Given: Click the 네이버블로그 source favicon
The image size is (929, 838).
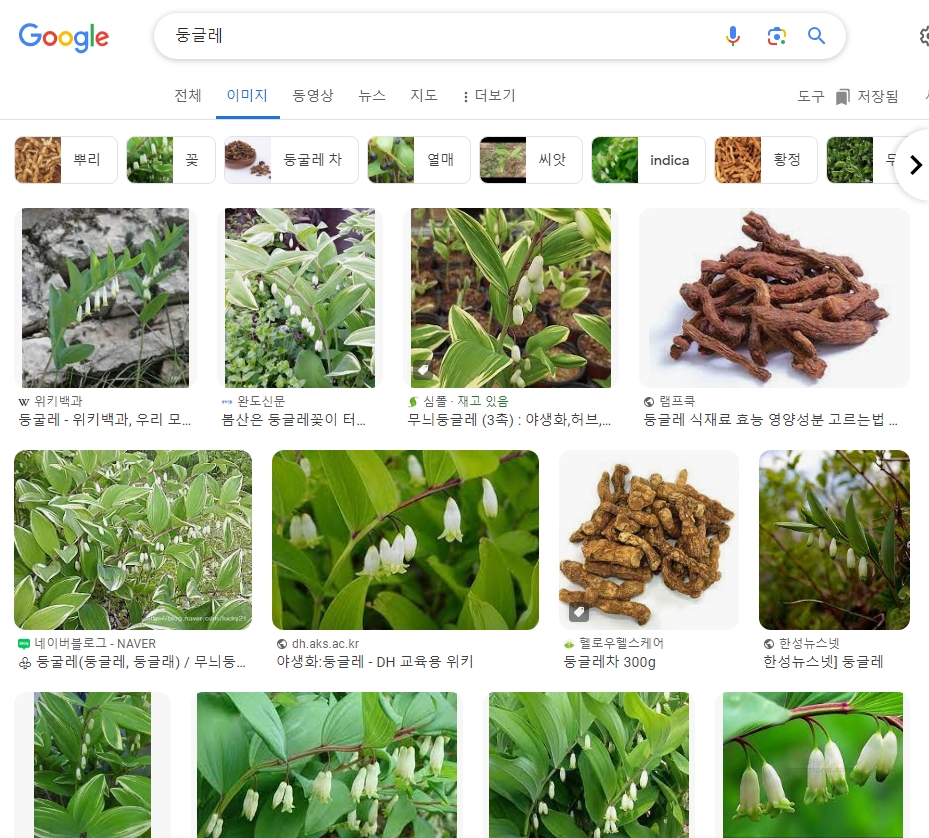Looking at the screenshot, I should pyautogui.click(x=24, y=643).
